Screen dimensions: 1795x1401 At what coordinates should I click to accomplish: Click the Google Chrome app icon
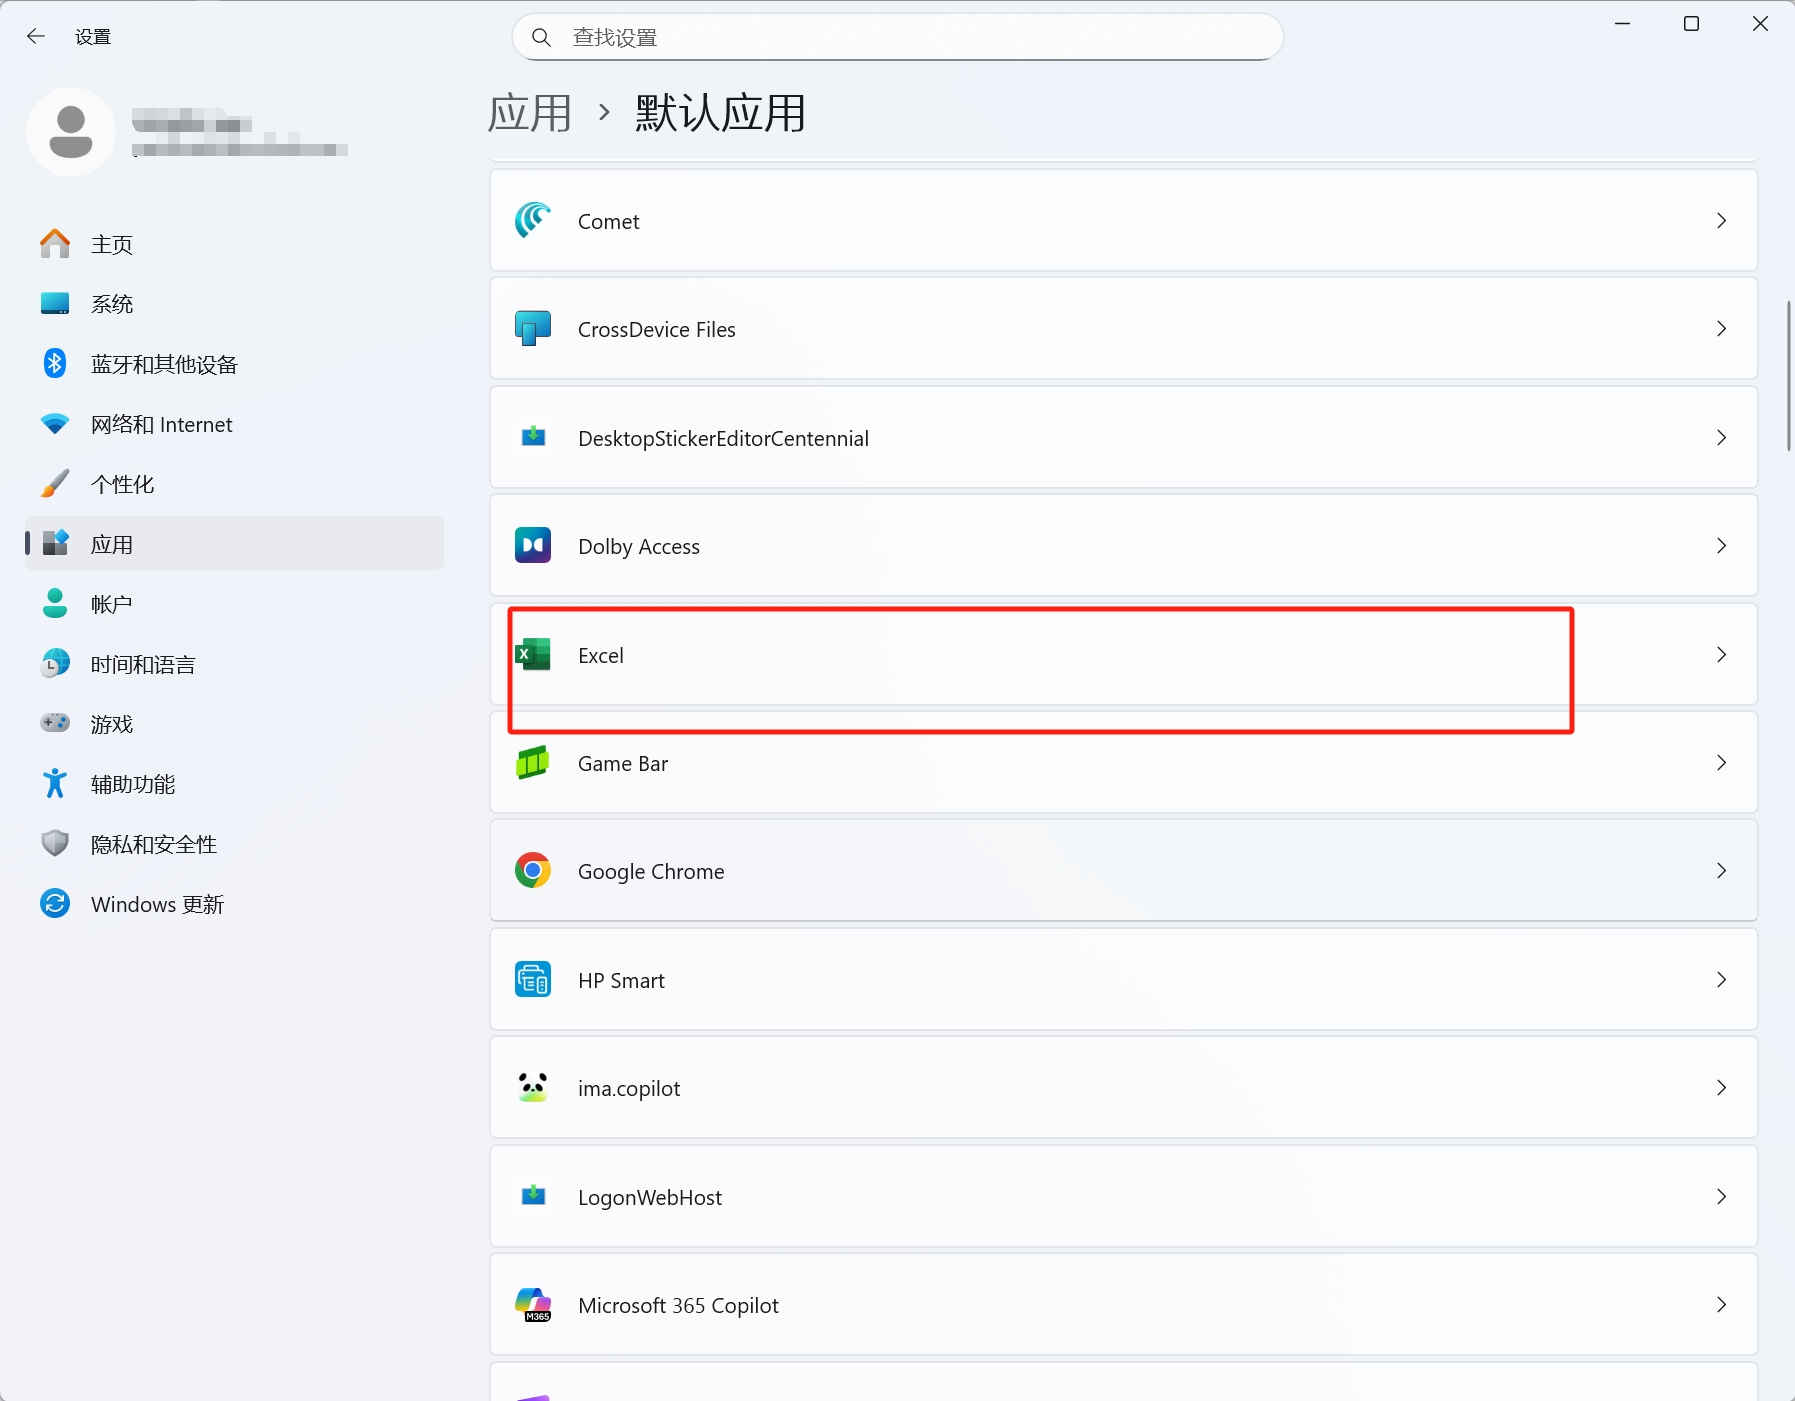533,870
